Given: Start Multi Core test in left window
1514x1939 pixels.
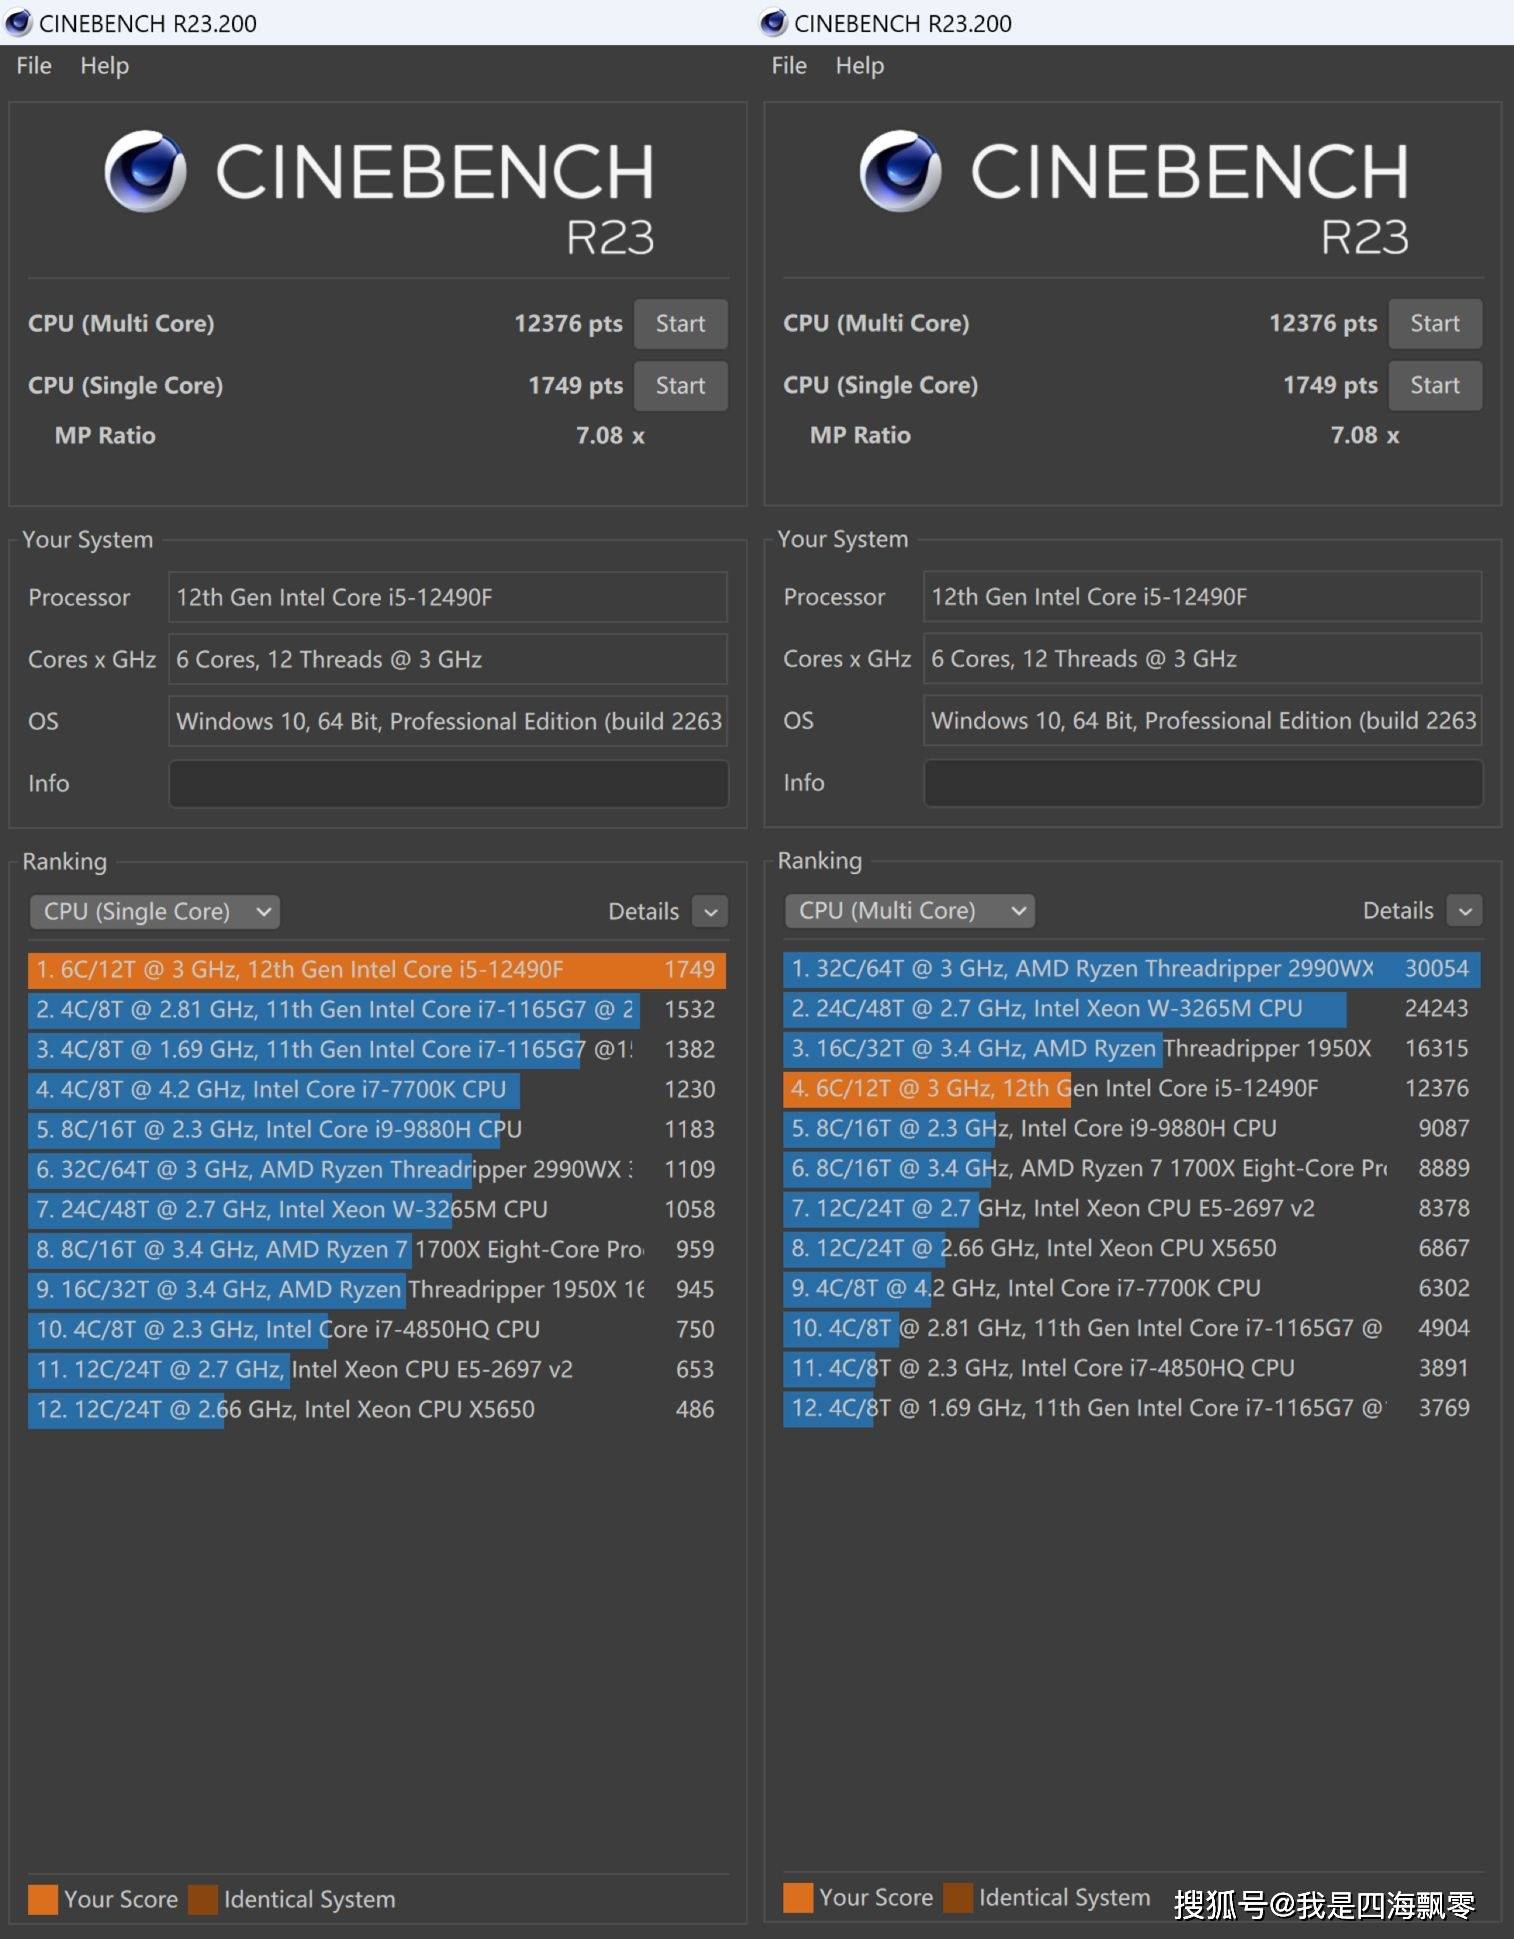Looking at the screenshot, I should 680,324.
